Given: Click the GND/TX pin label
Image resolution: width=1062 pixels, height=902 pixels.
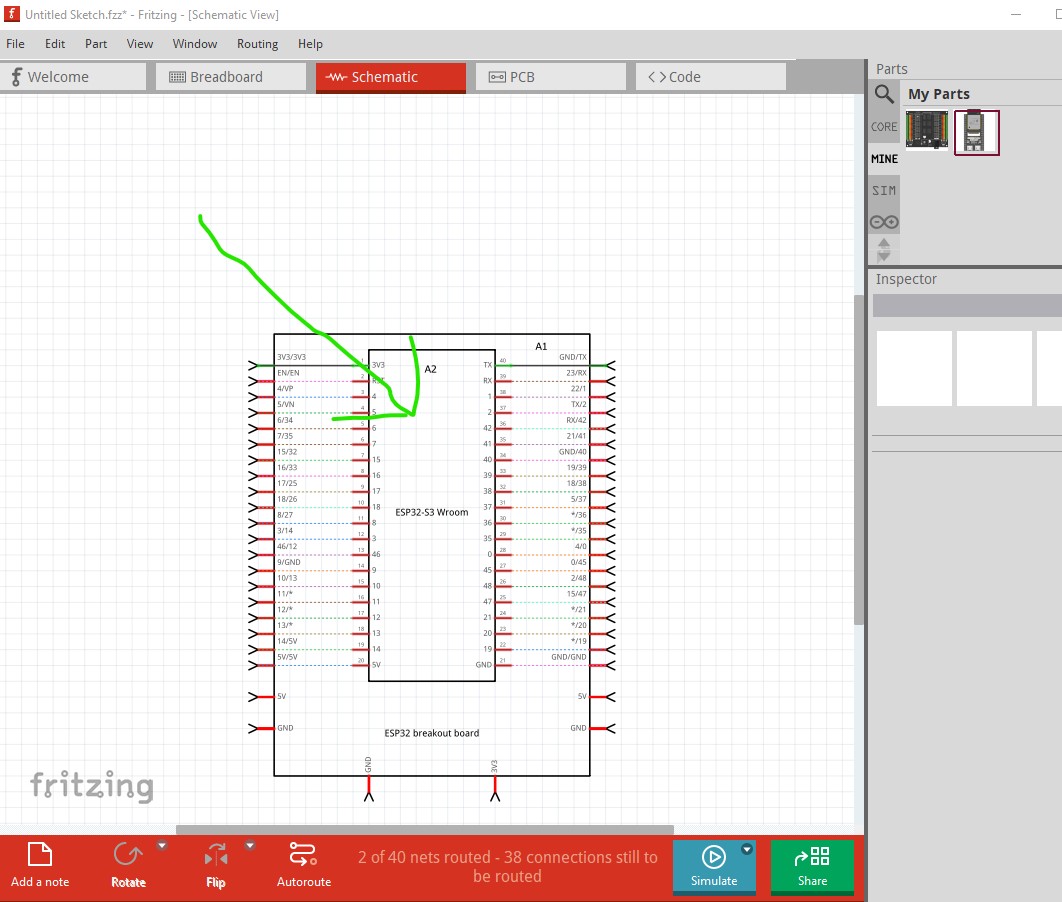Looking at the screenshot, I should 573,357.
